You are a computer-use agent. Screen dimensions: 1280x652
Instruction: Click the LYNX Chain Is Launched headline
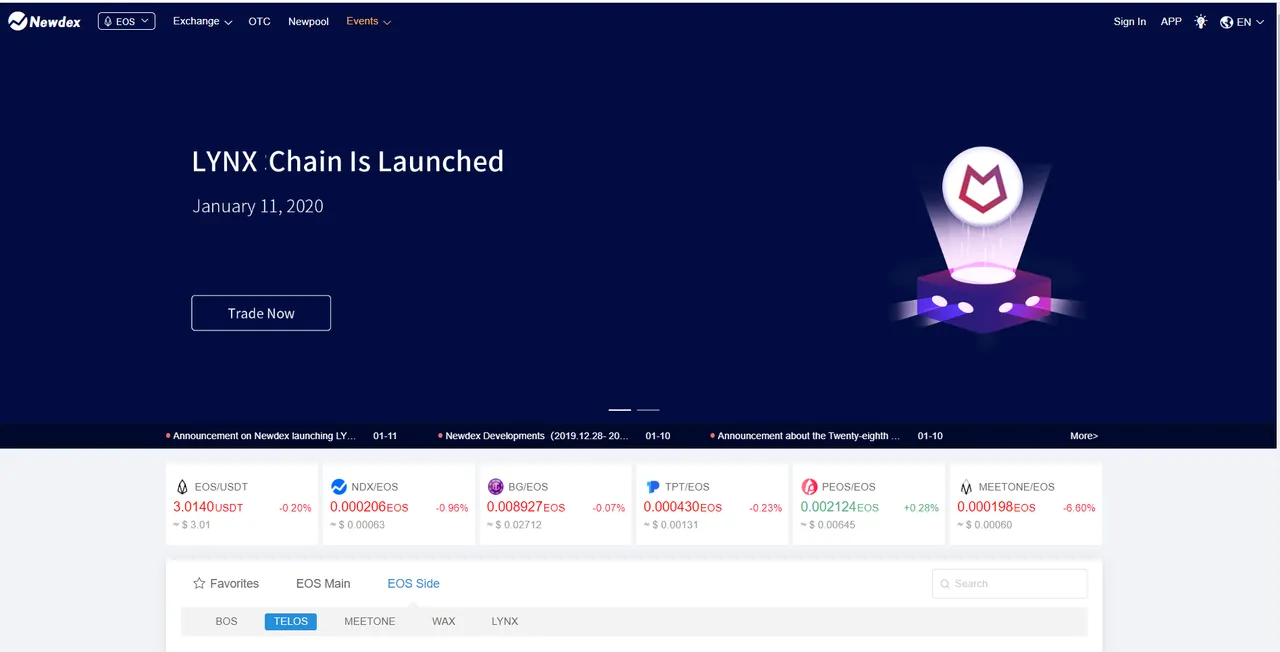tap(348, 161)
